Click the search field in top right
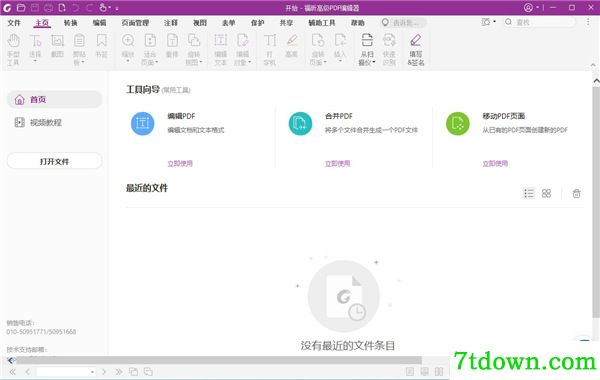Screen dimensions: 600x380 pos(540,22)
